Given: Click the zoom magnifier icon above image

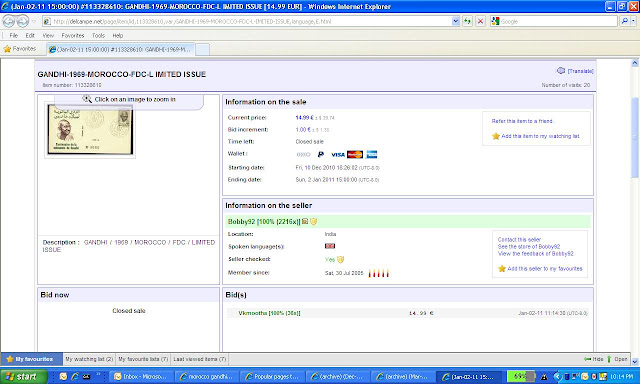Looking at the screenshot, I should click(x=87, y=99).
